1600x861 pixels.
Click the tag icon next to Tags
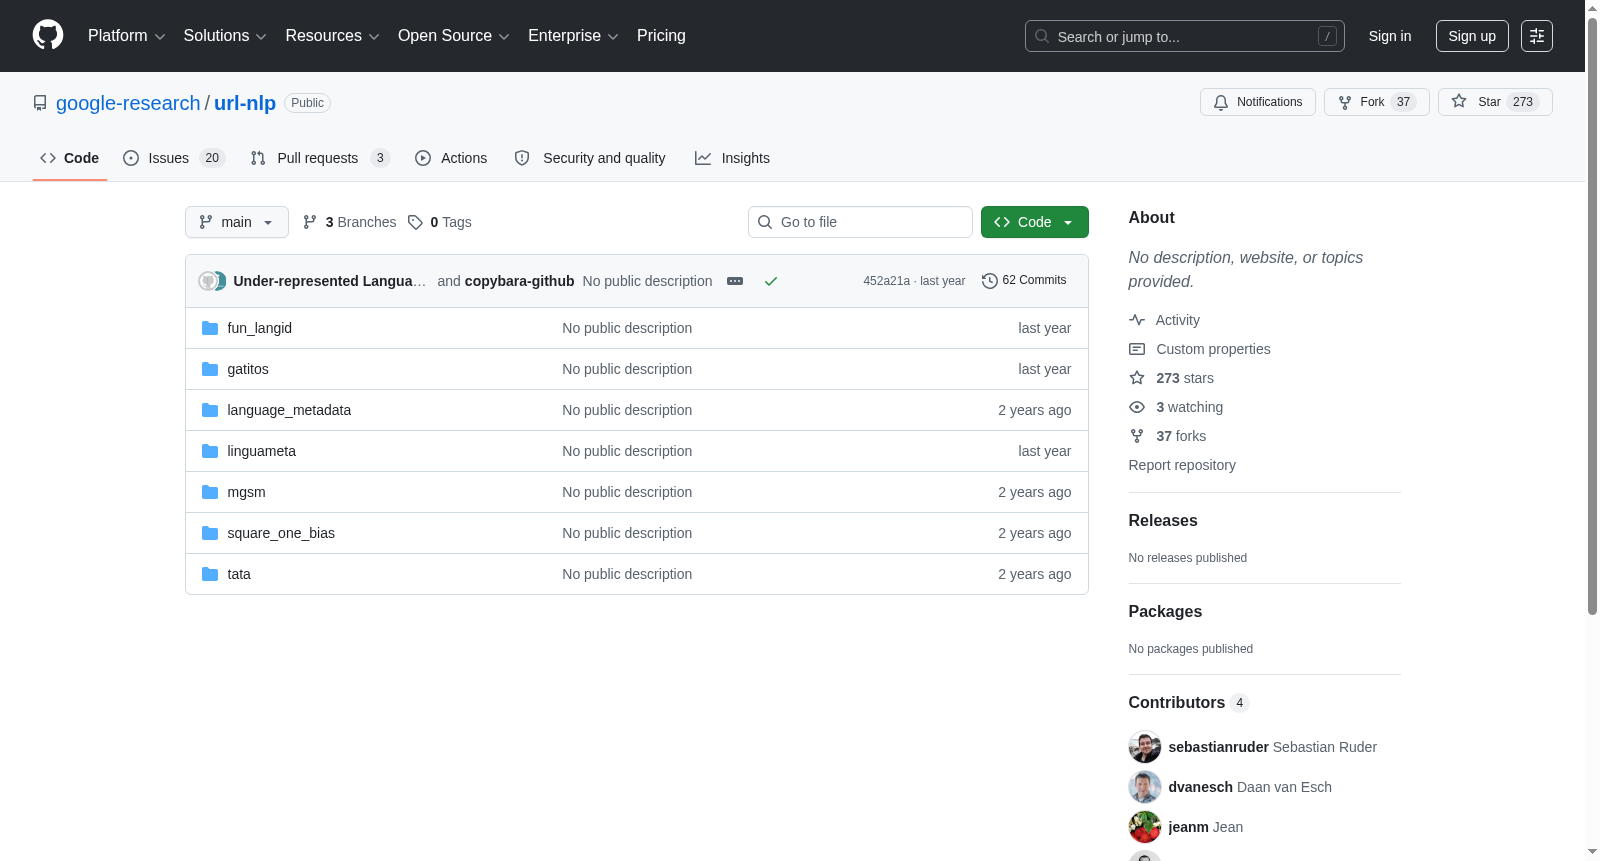click(x=415, y=222)
